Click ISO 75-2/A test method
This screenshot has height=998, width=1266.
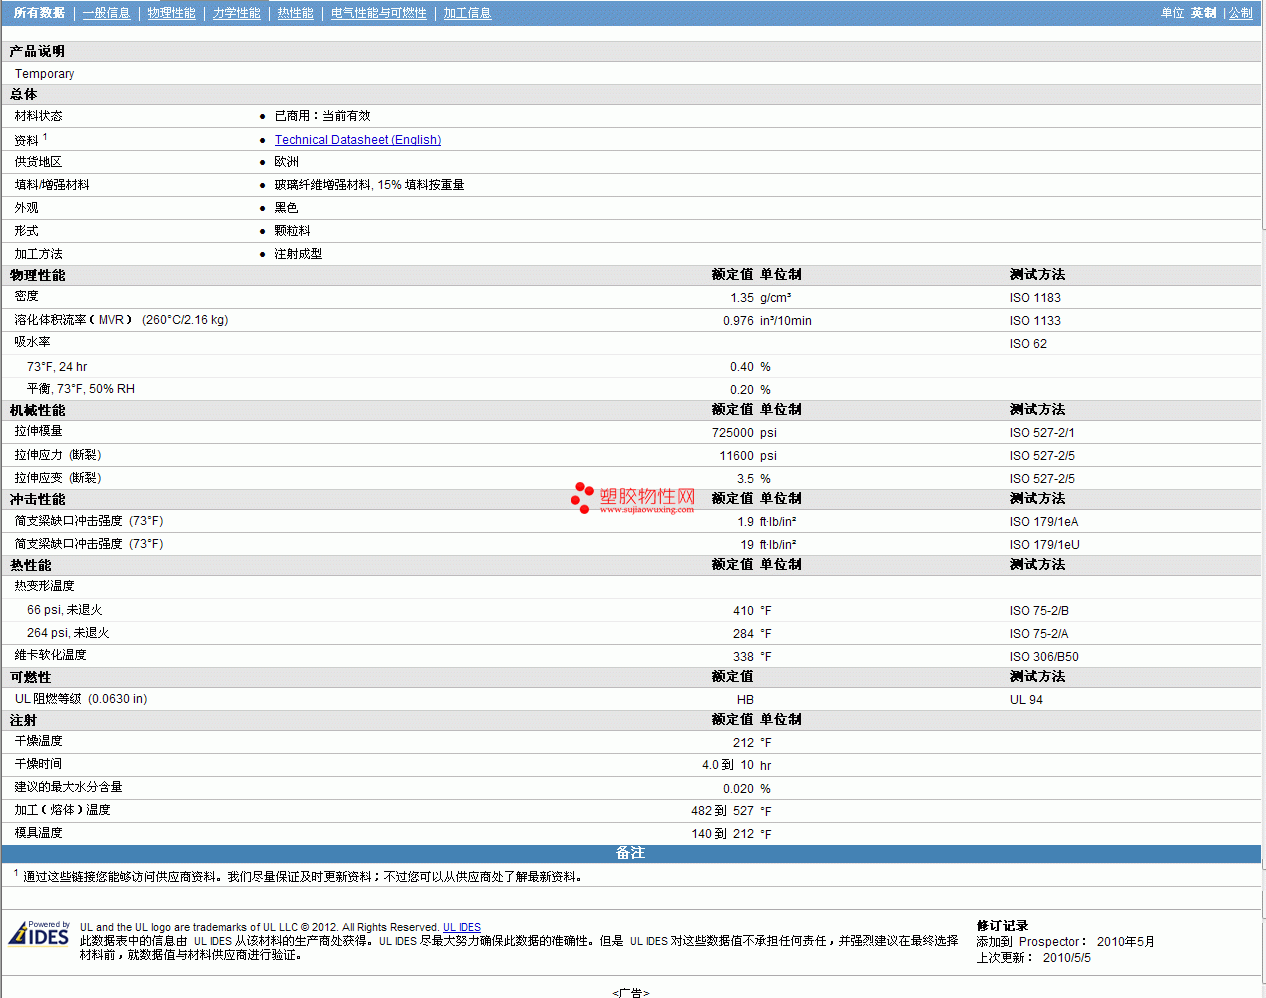(1039, 634)
